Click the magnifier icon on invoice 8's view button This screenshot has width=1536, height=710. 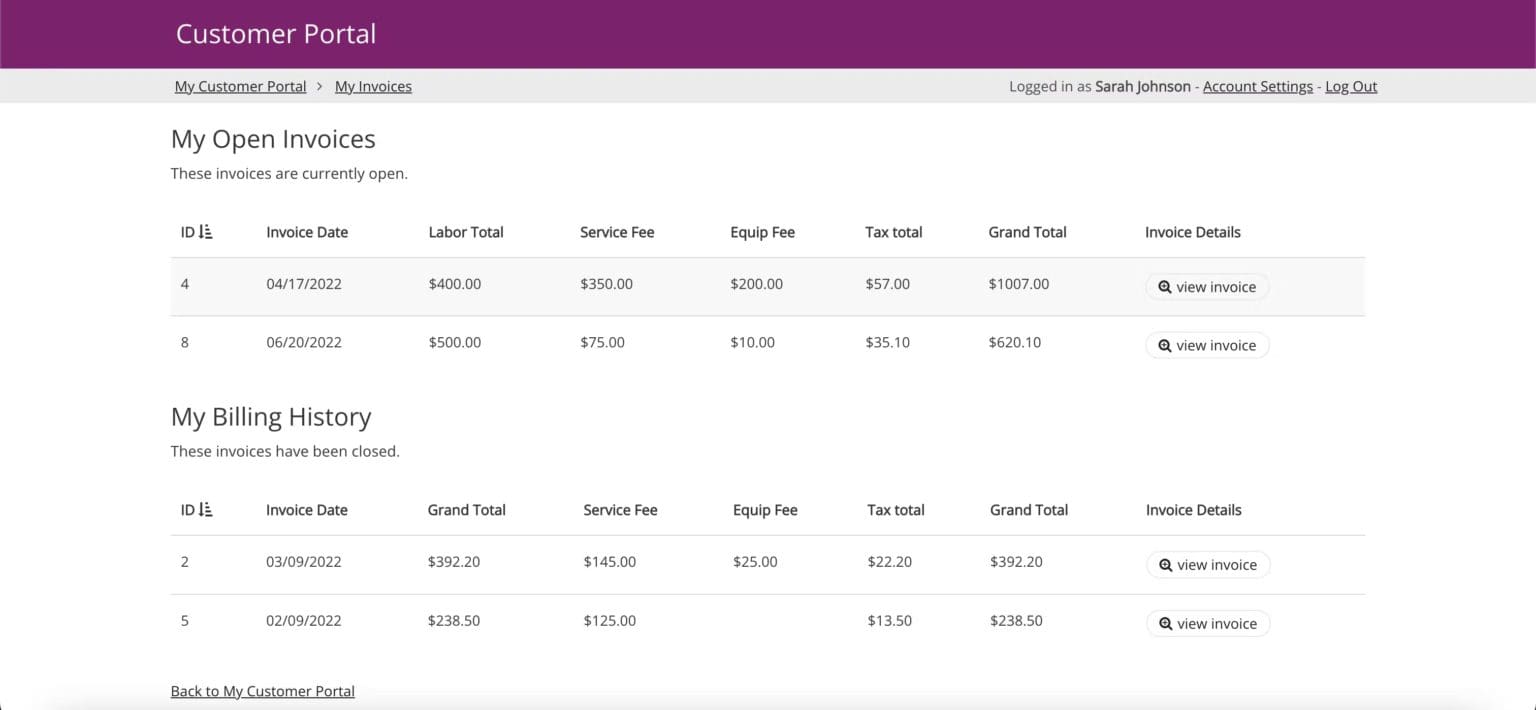tap(1165, 345)
